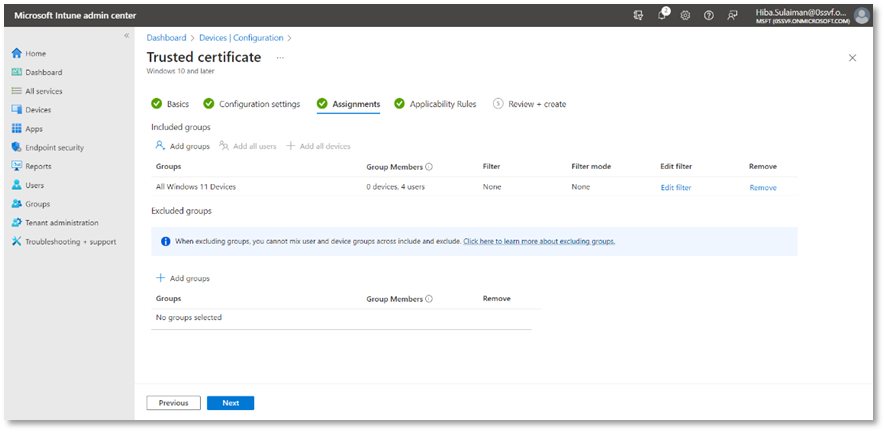Open the ellipsis menu beside Trusted certificate
Image resolution: width=885 pixels, height=432 pixels.
click(x=280, y=58)
